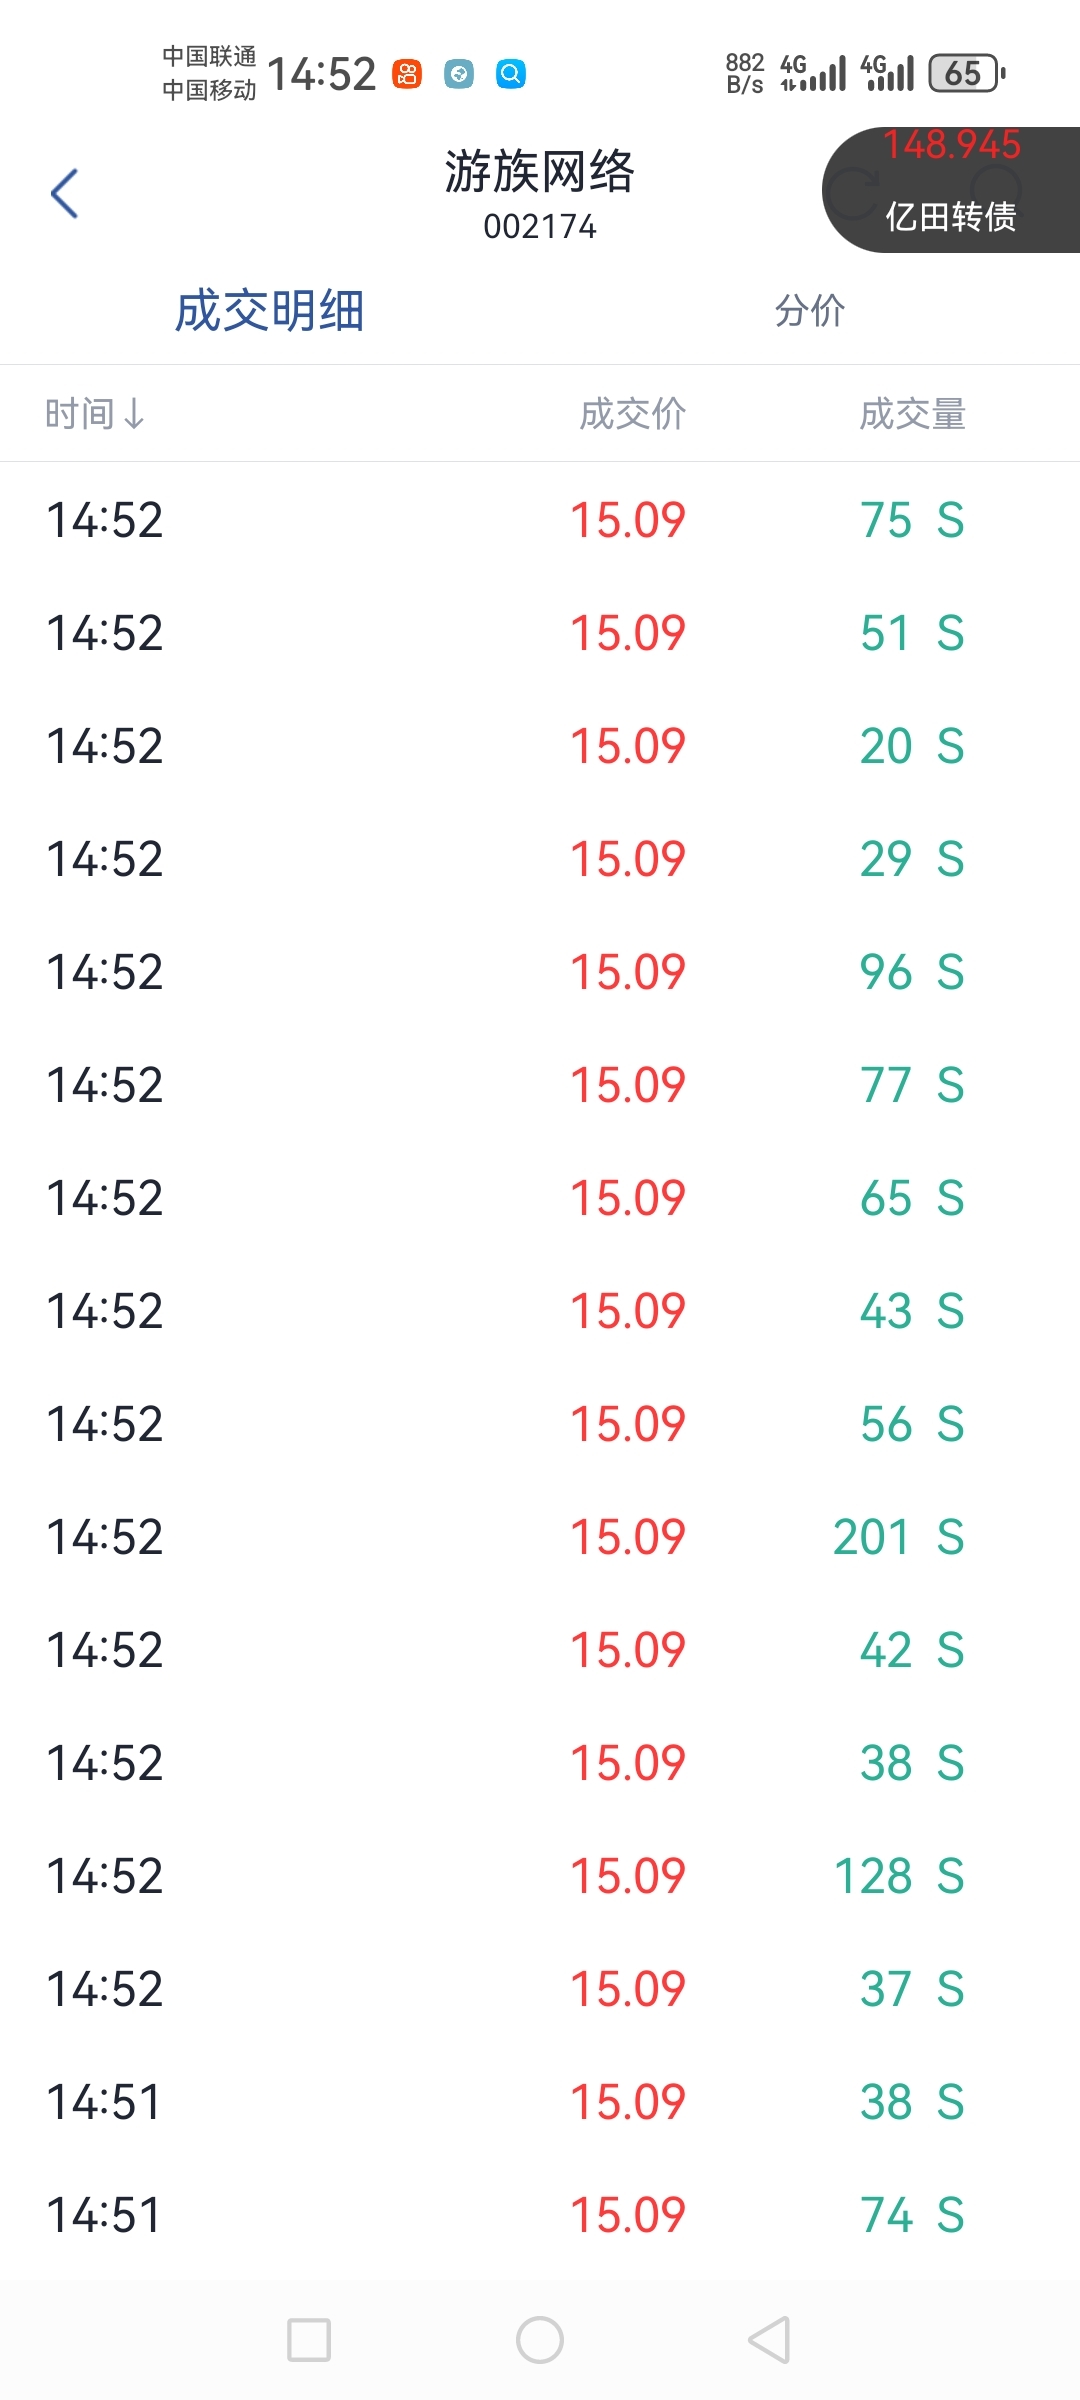
Task: Switch to the 分价 tab
Action: 810,311
